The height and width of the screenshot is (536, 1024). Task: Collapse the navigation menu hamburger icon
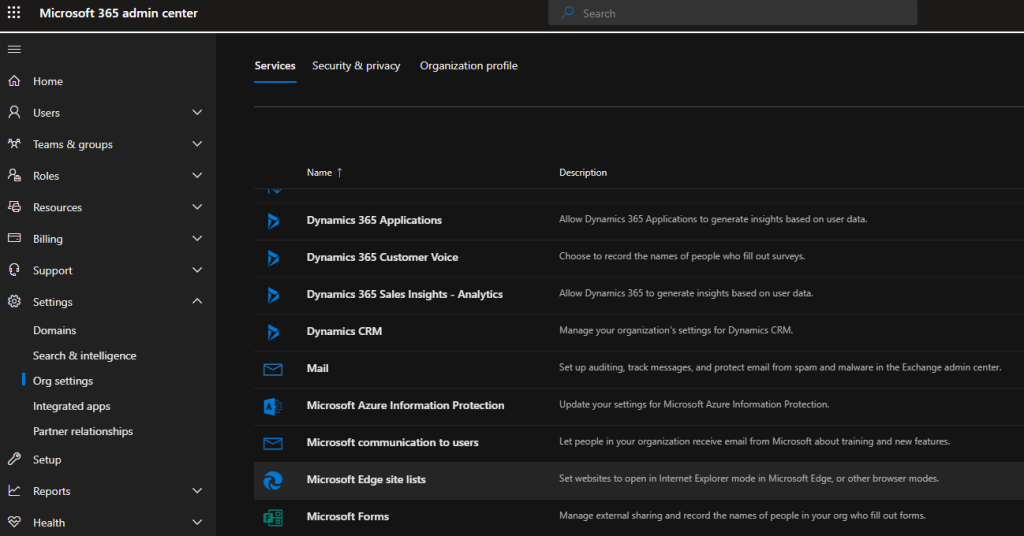coord(14,49)
